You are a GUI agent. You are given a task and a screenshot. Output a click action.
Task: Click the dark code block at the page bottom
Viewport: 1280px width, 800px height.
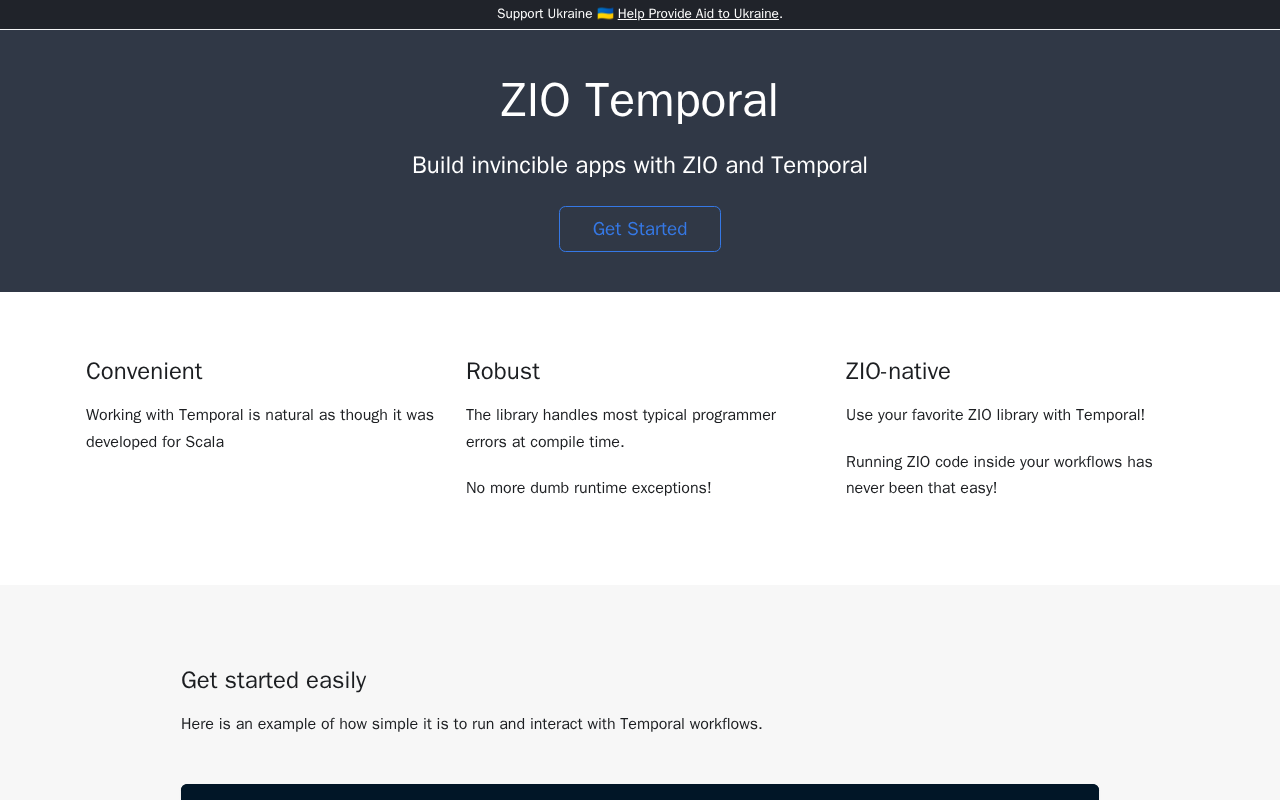coord(640,792)
